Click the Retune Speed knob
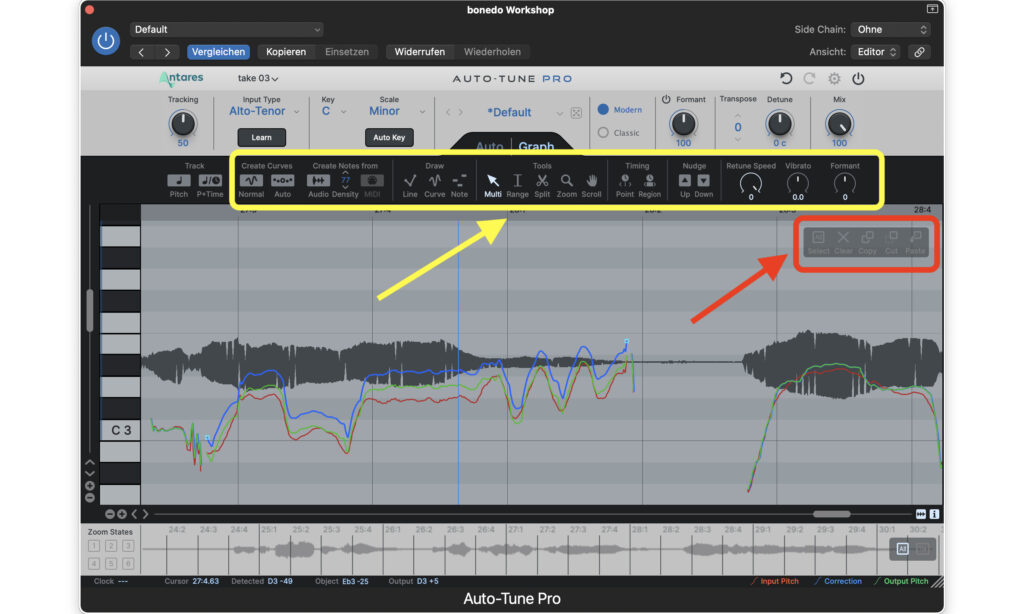 pos(750,184)
